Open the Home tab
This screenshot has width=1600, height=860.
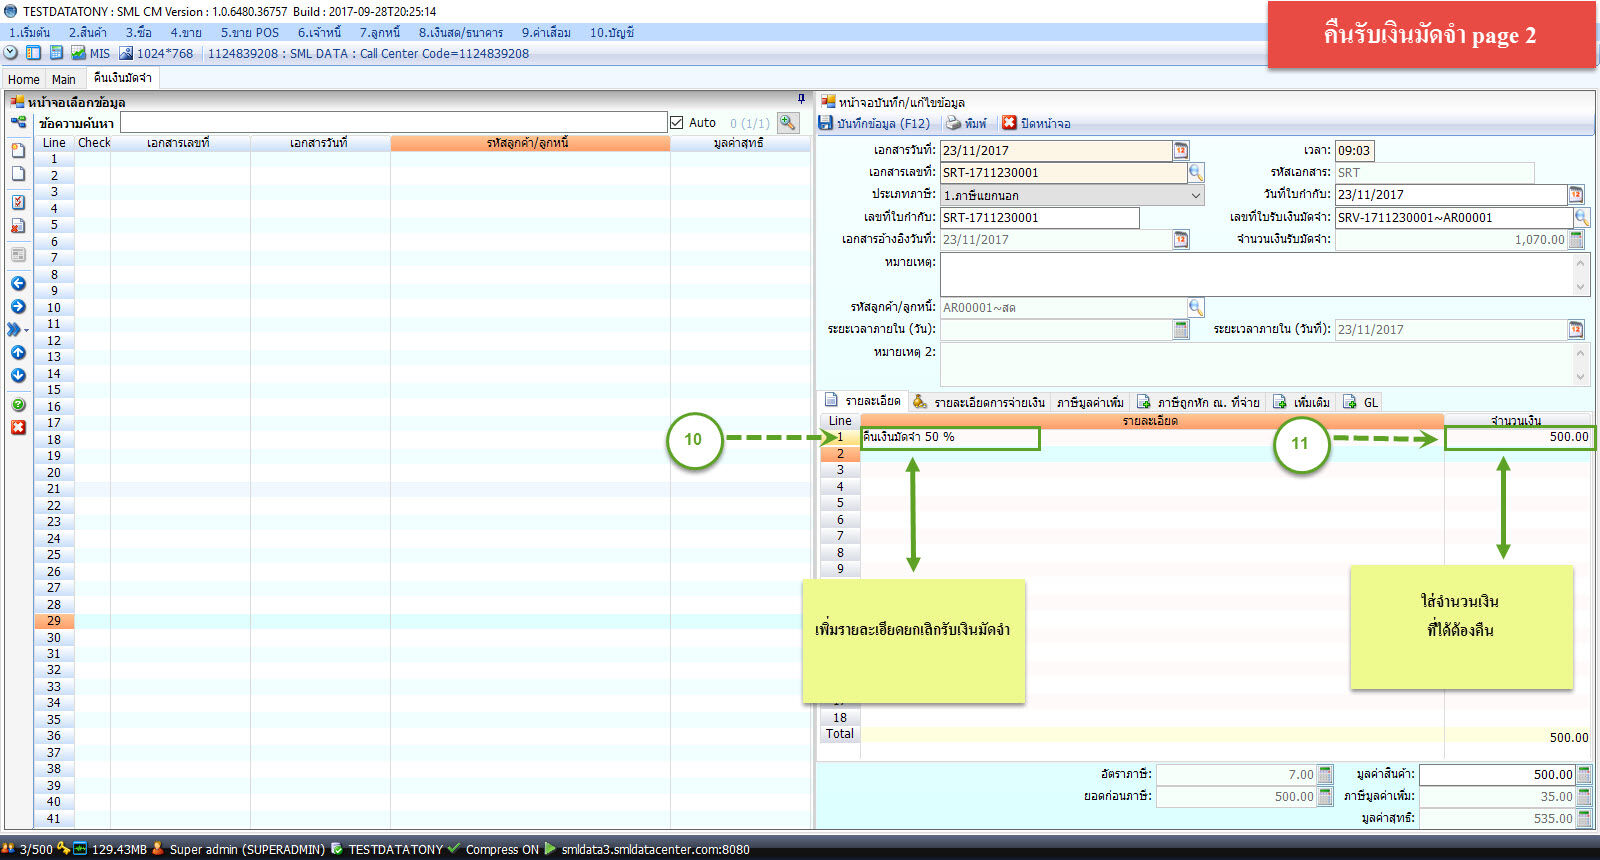tap(23, 79)
